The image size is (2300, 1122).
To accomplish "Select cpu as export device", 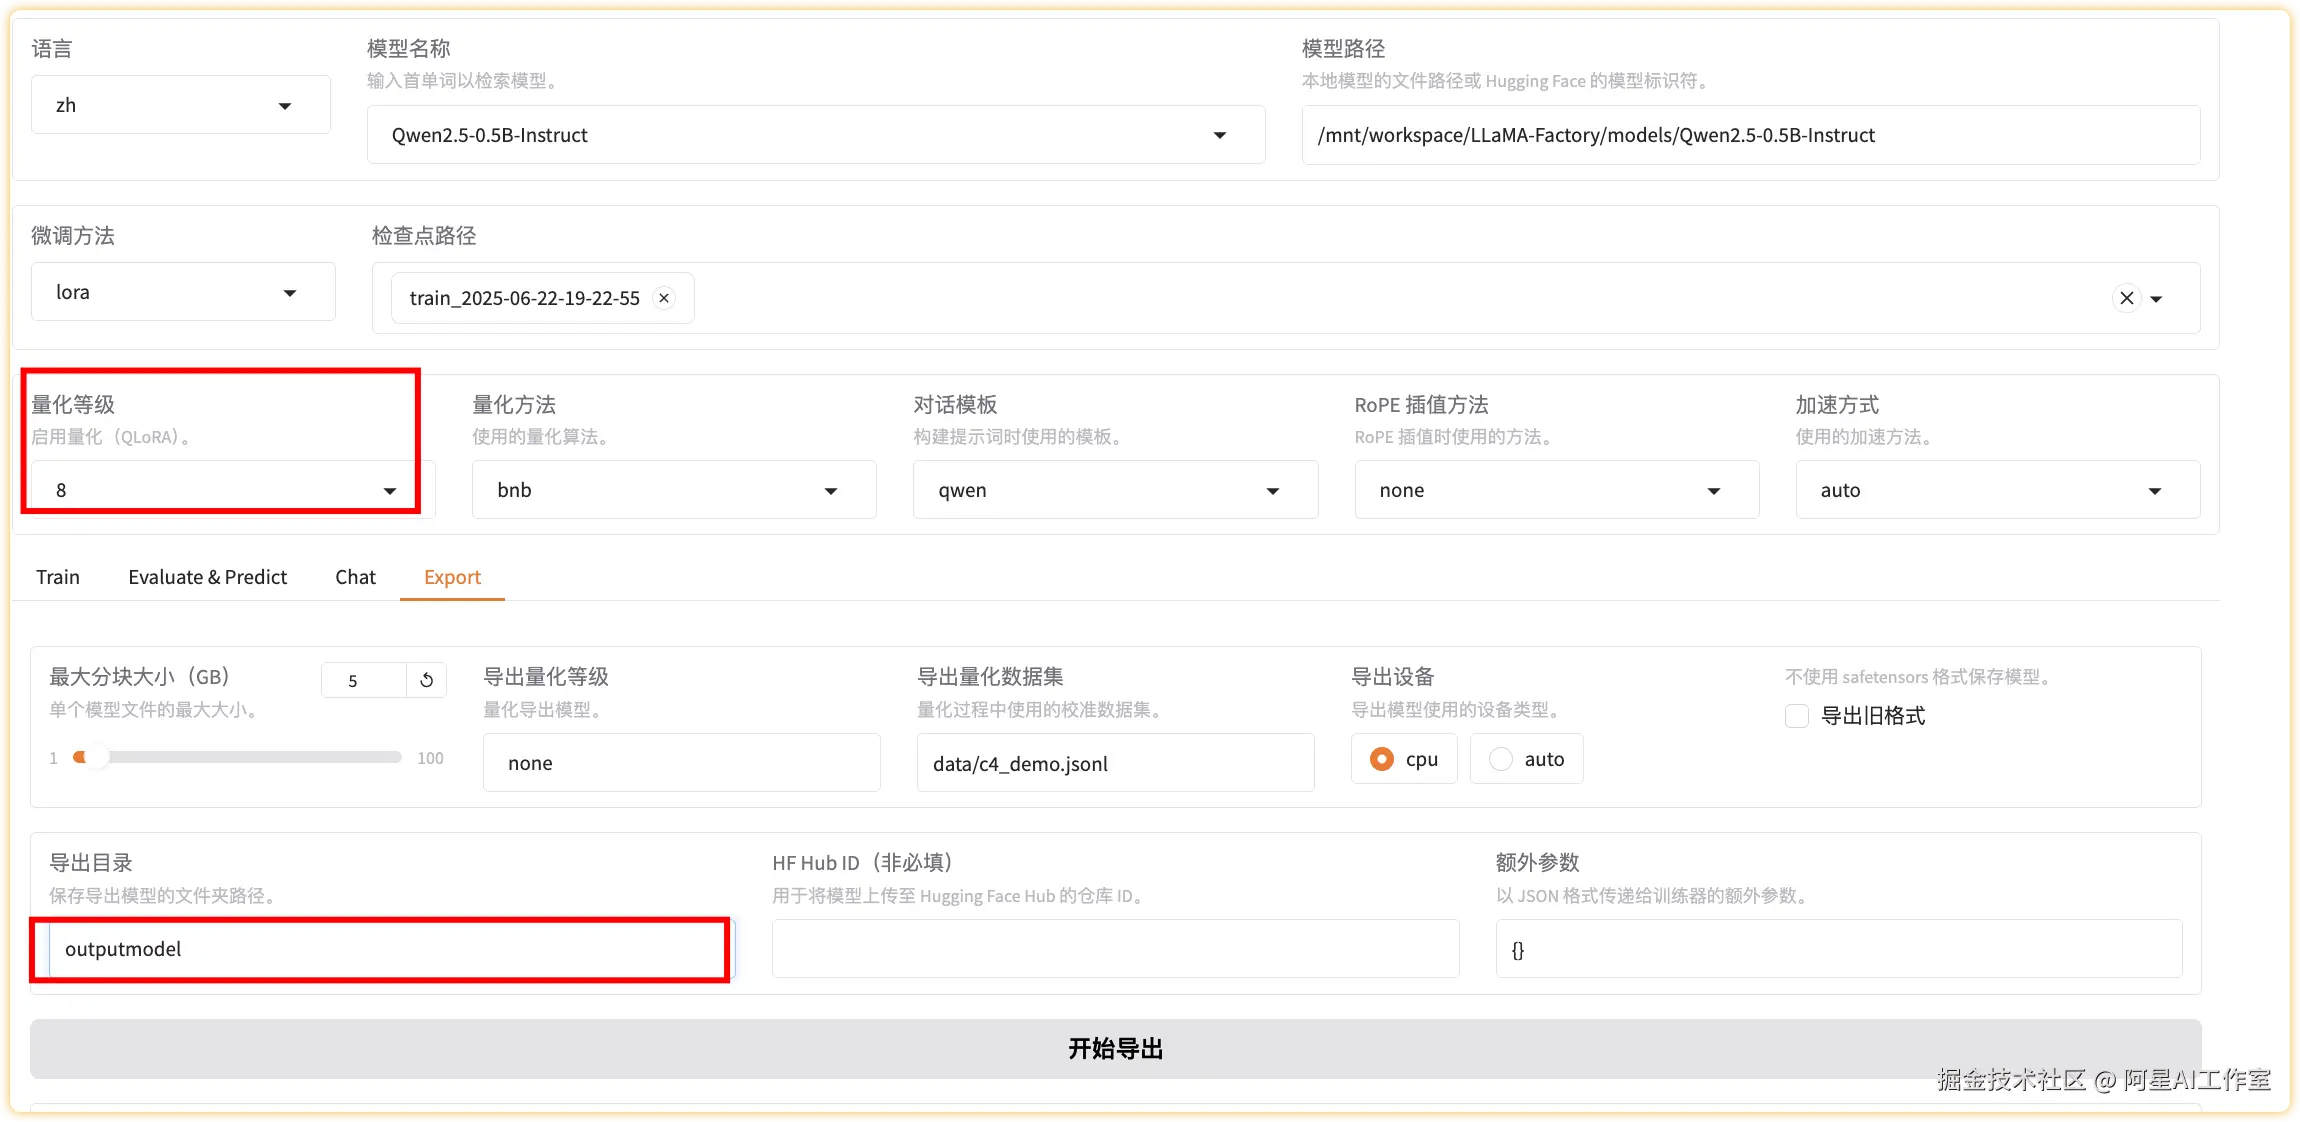I will 1383,759.
